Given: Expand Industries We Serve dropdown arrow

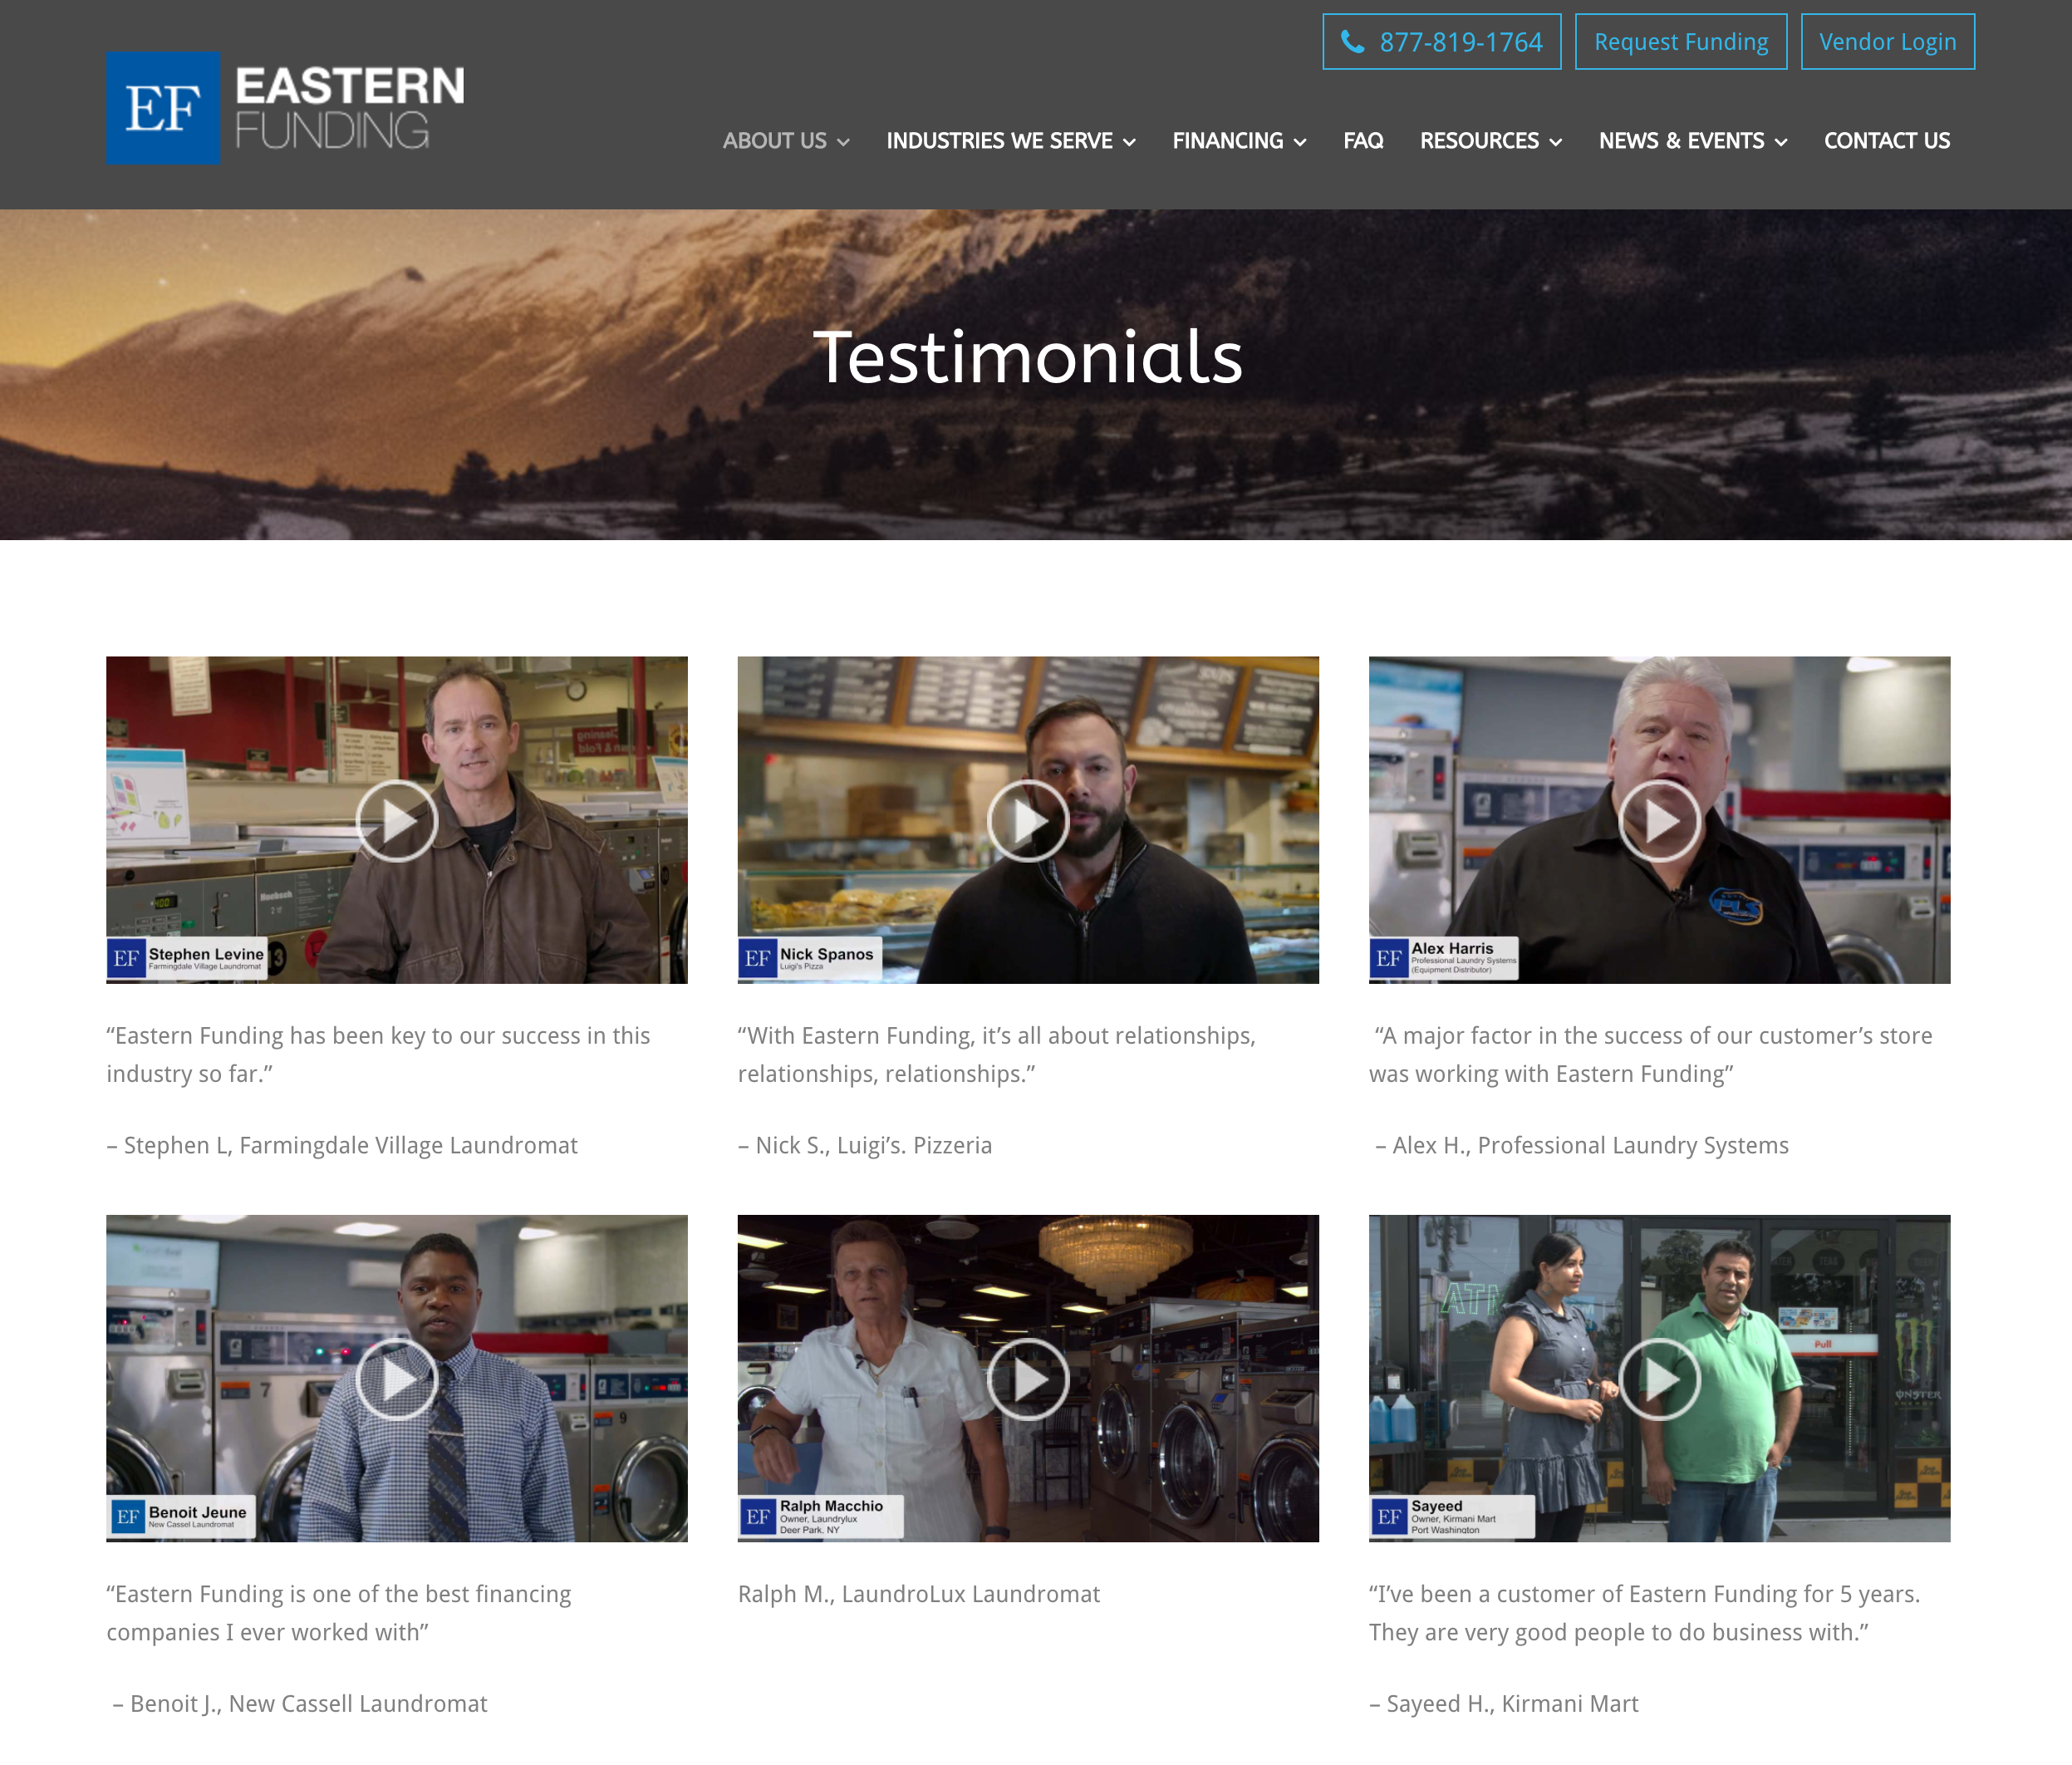Looking at the screenshot, I should (1130, 143).
